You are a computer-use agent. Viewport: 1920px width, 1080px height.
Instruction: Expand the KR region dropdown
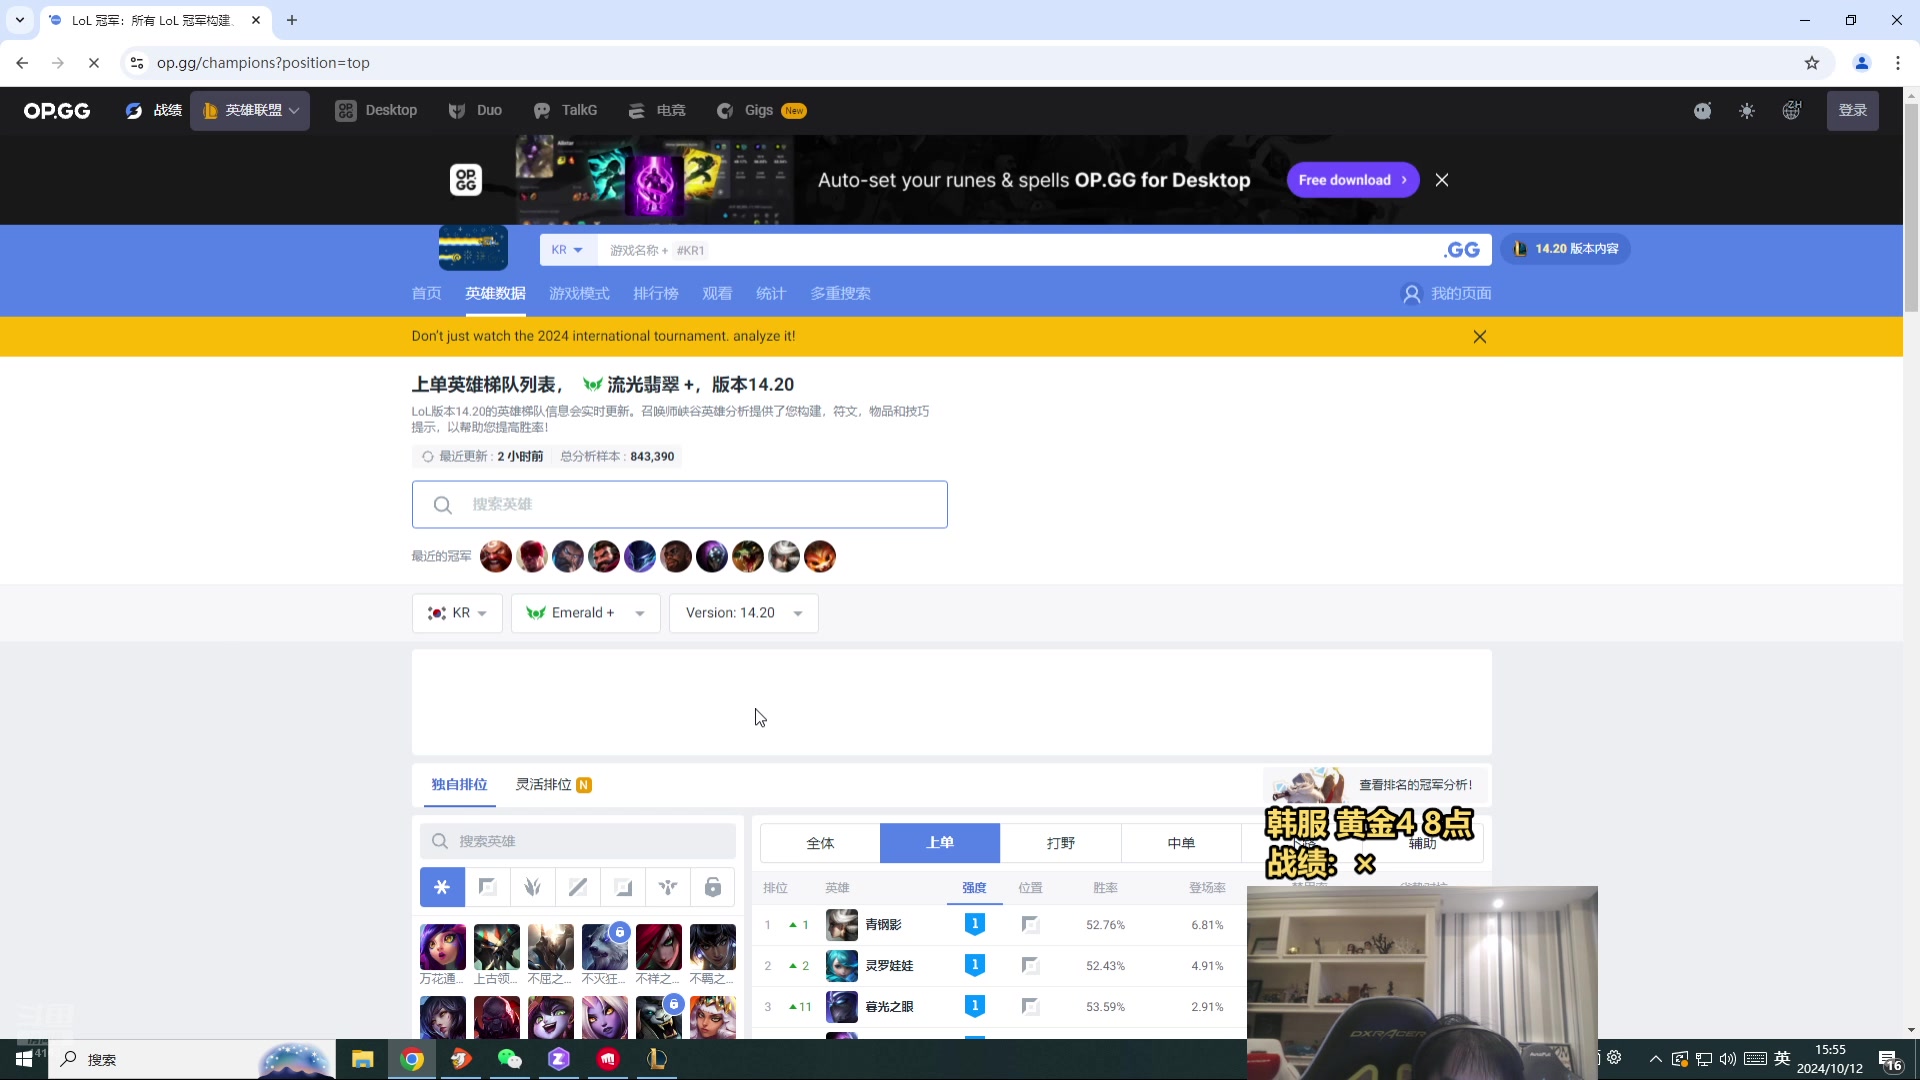[x=458, y=612]
